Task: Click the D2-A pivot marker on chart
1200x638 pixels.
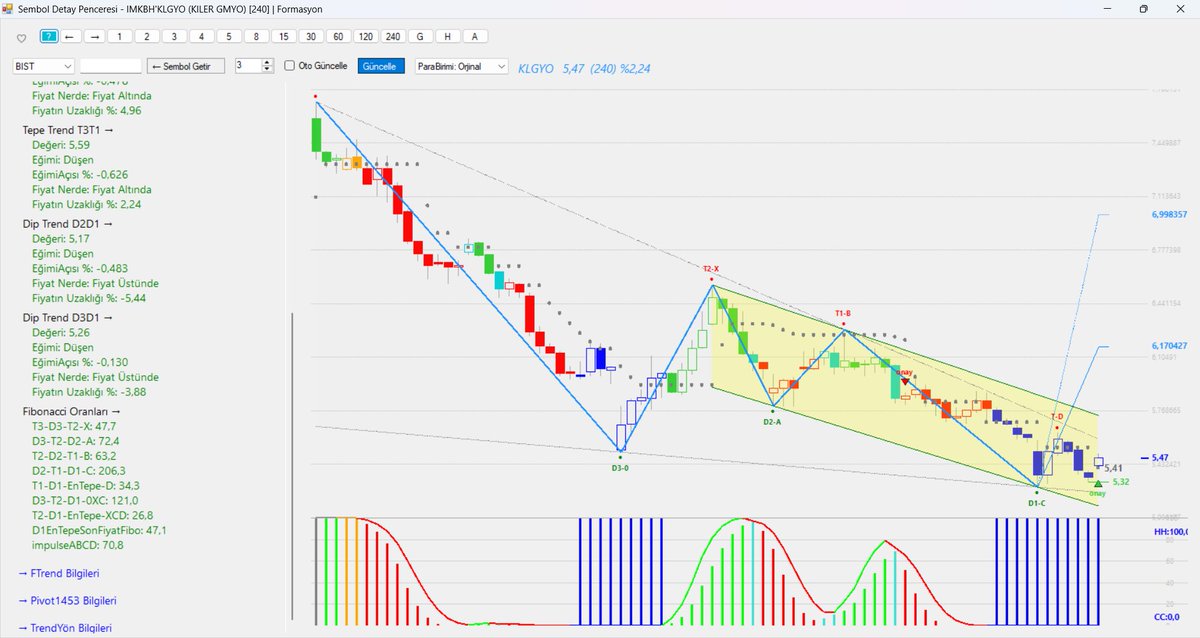Action: tap(772, 421)
